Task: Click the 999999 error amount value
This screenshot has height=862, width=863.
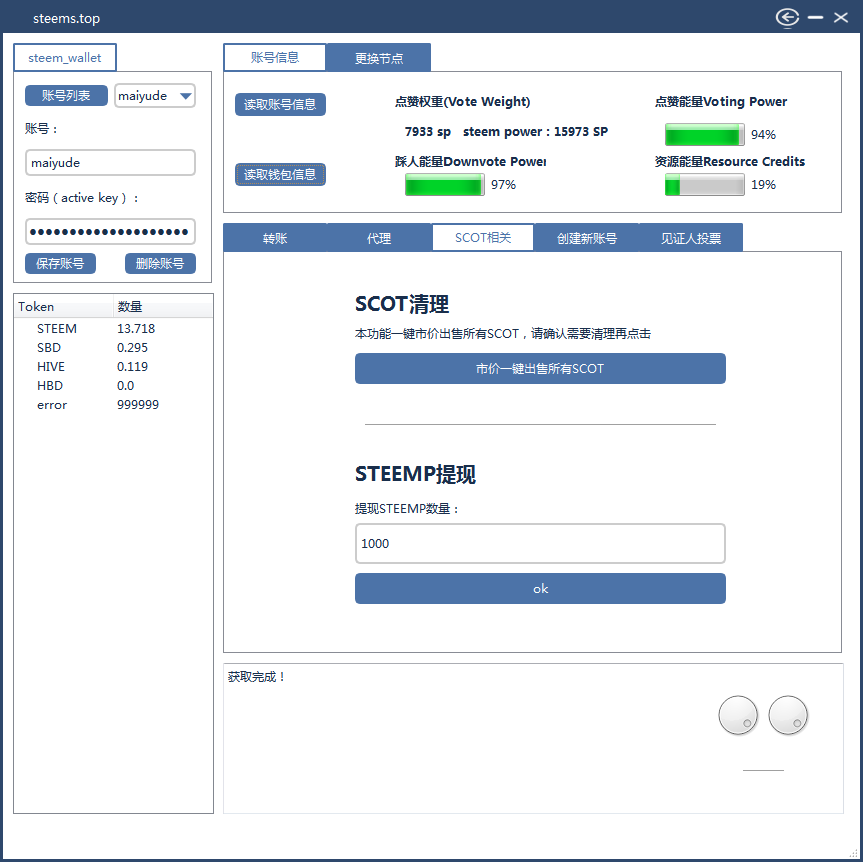Action: click(138, 405)
